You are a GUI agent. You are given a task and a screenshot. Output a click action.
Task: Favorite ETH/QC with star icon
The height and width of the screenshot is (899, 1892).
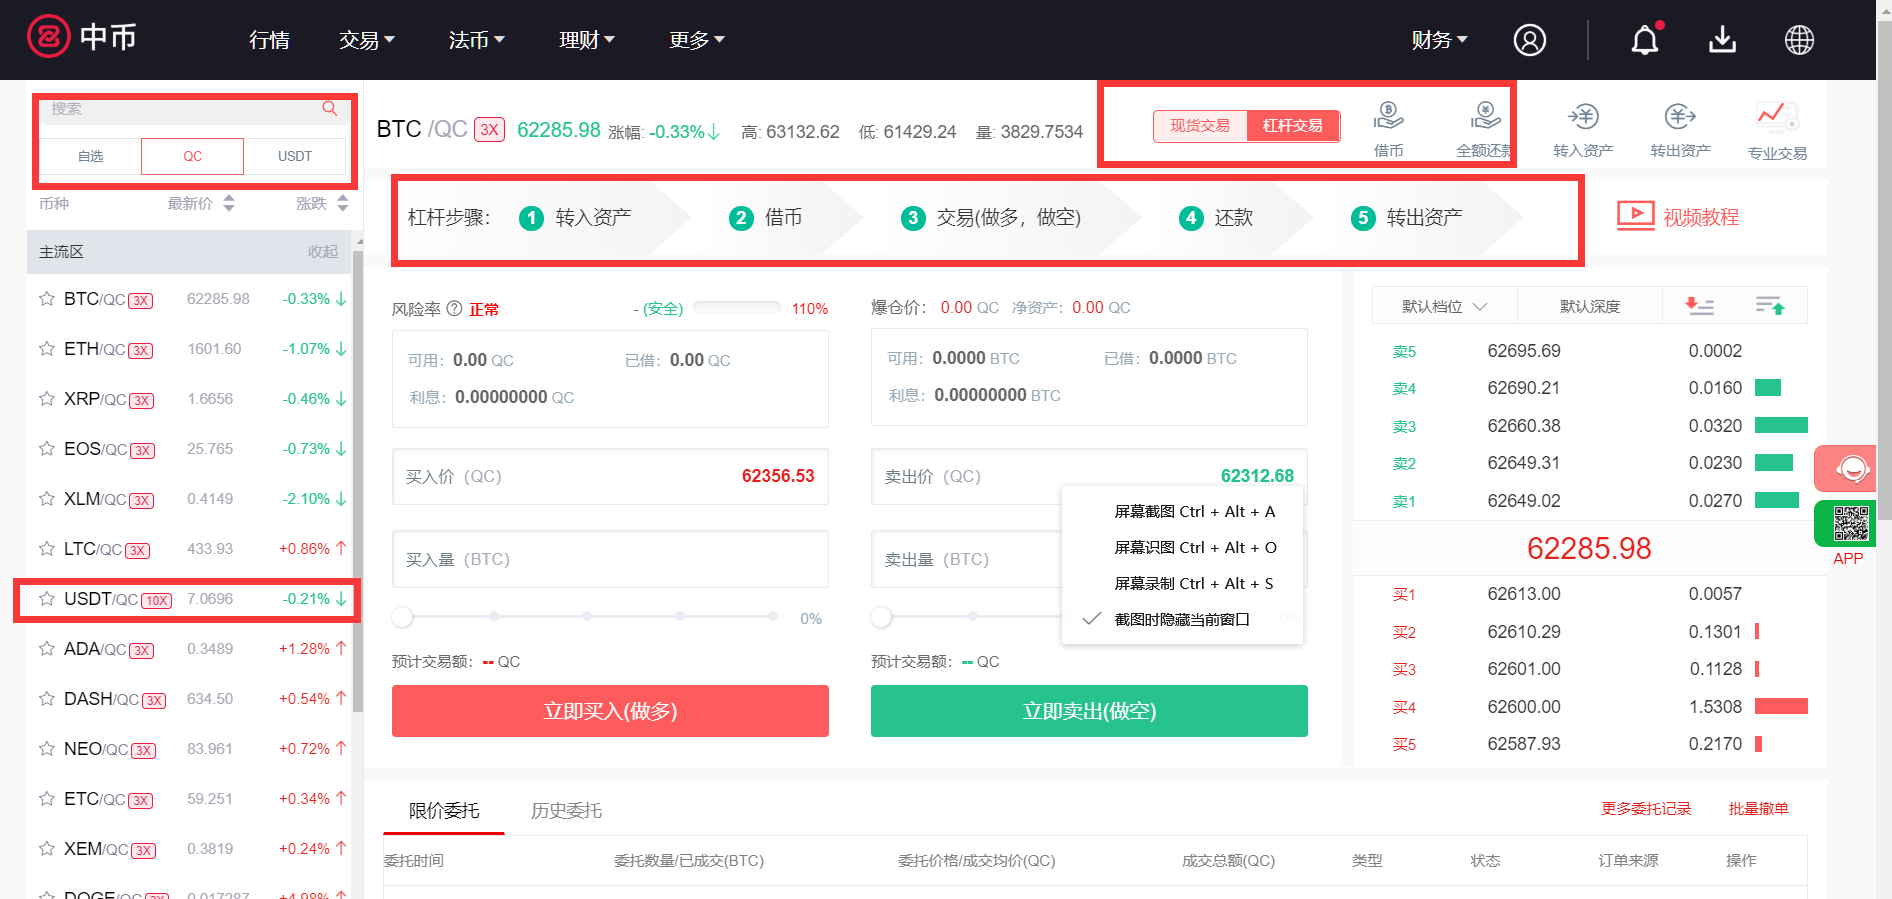coord(46,349)
